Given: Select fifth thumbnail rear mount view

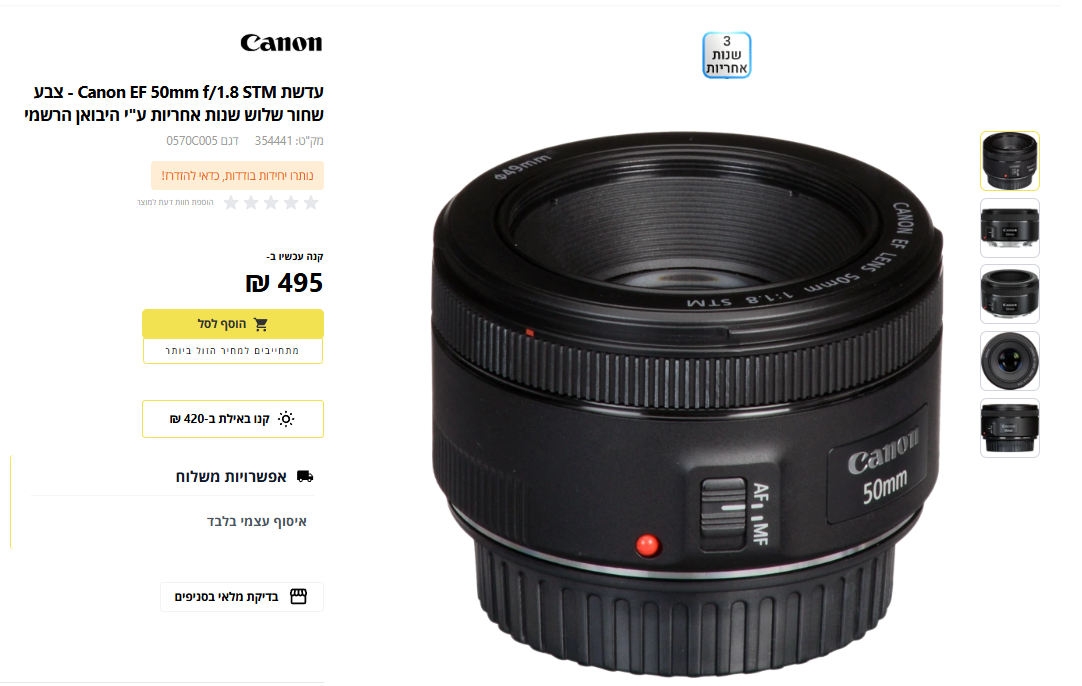Looking at the screenshot, I should [1010, 428].
